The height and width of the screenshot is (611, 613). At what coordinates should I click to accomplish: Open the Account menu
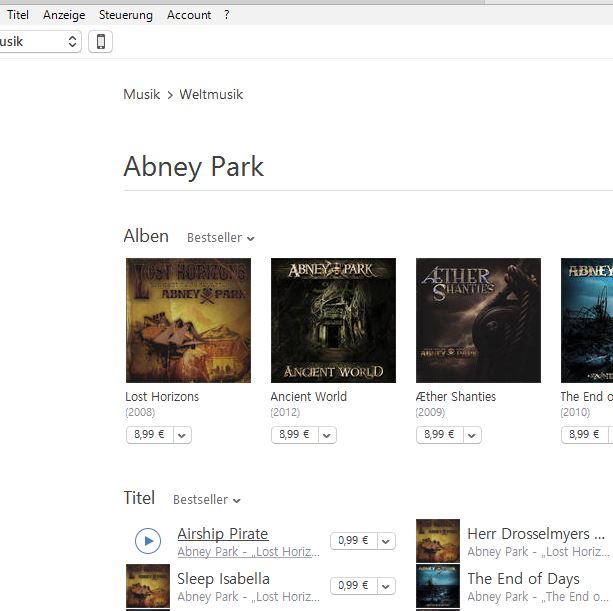tap(189, 15)
